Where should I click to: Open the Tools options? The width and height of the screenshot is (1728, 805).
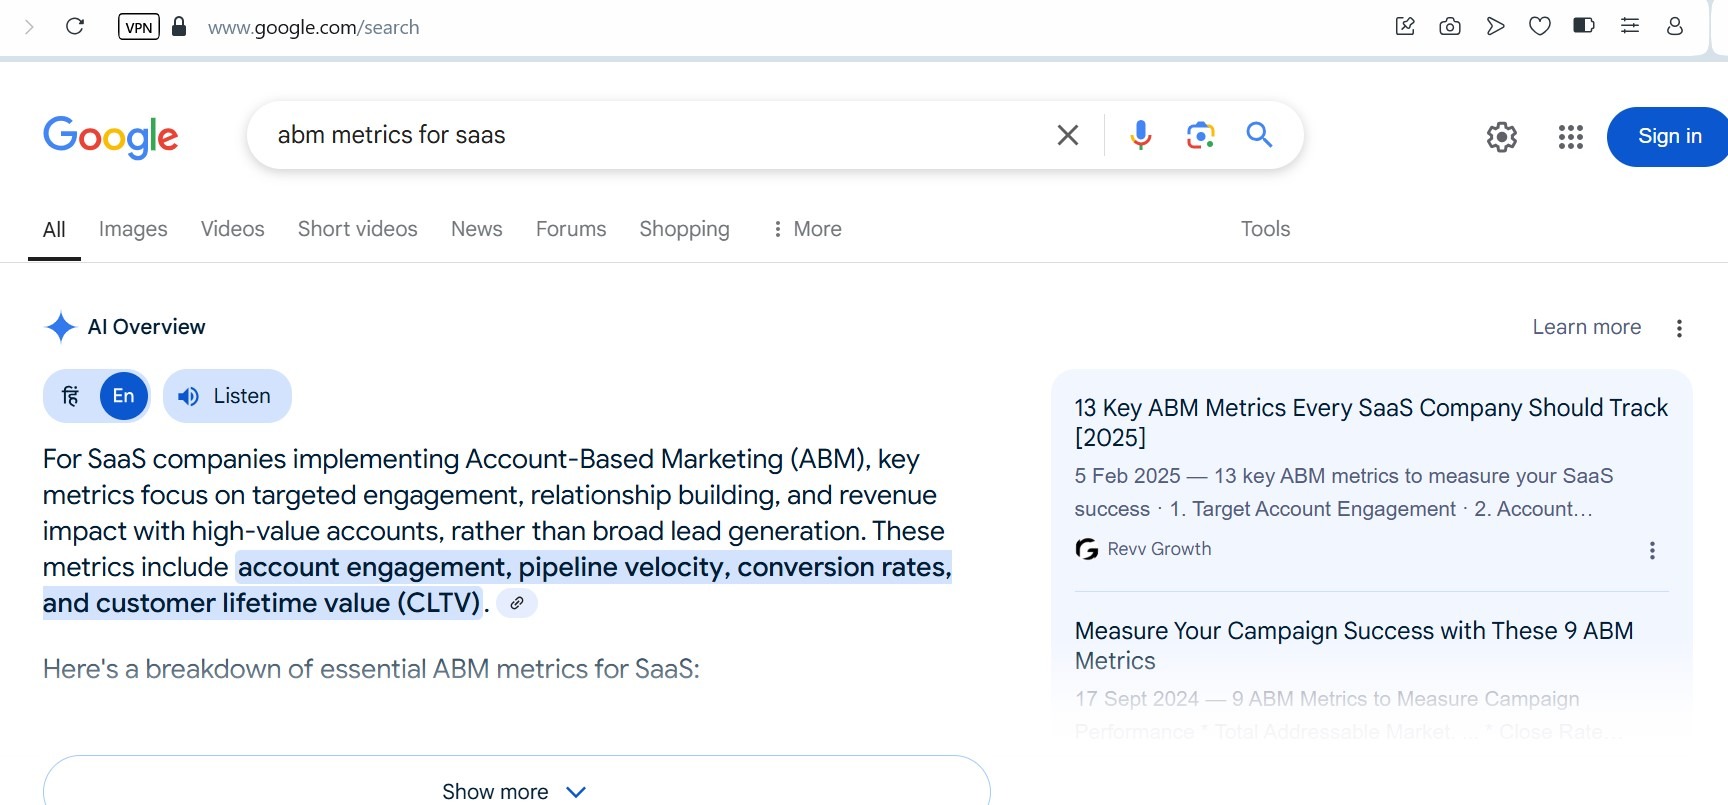(1265, 229)
